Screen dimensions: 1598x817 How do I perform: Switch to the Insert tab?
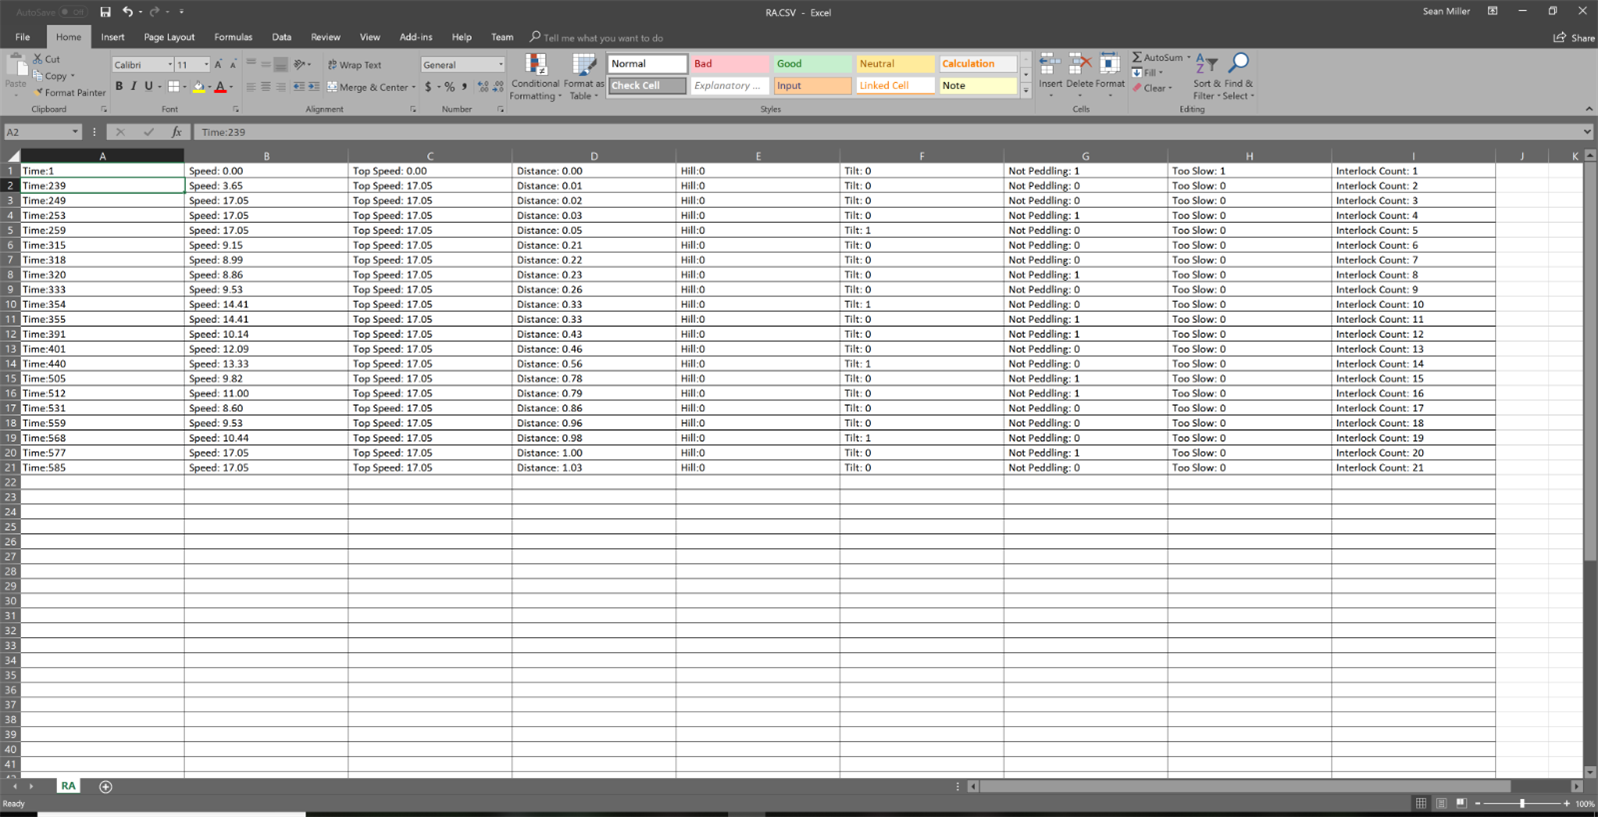(x=112, y=37)
